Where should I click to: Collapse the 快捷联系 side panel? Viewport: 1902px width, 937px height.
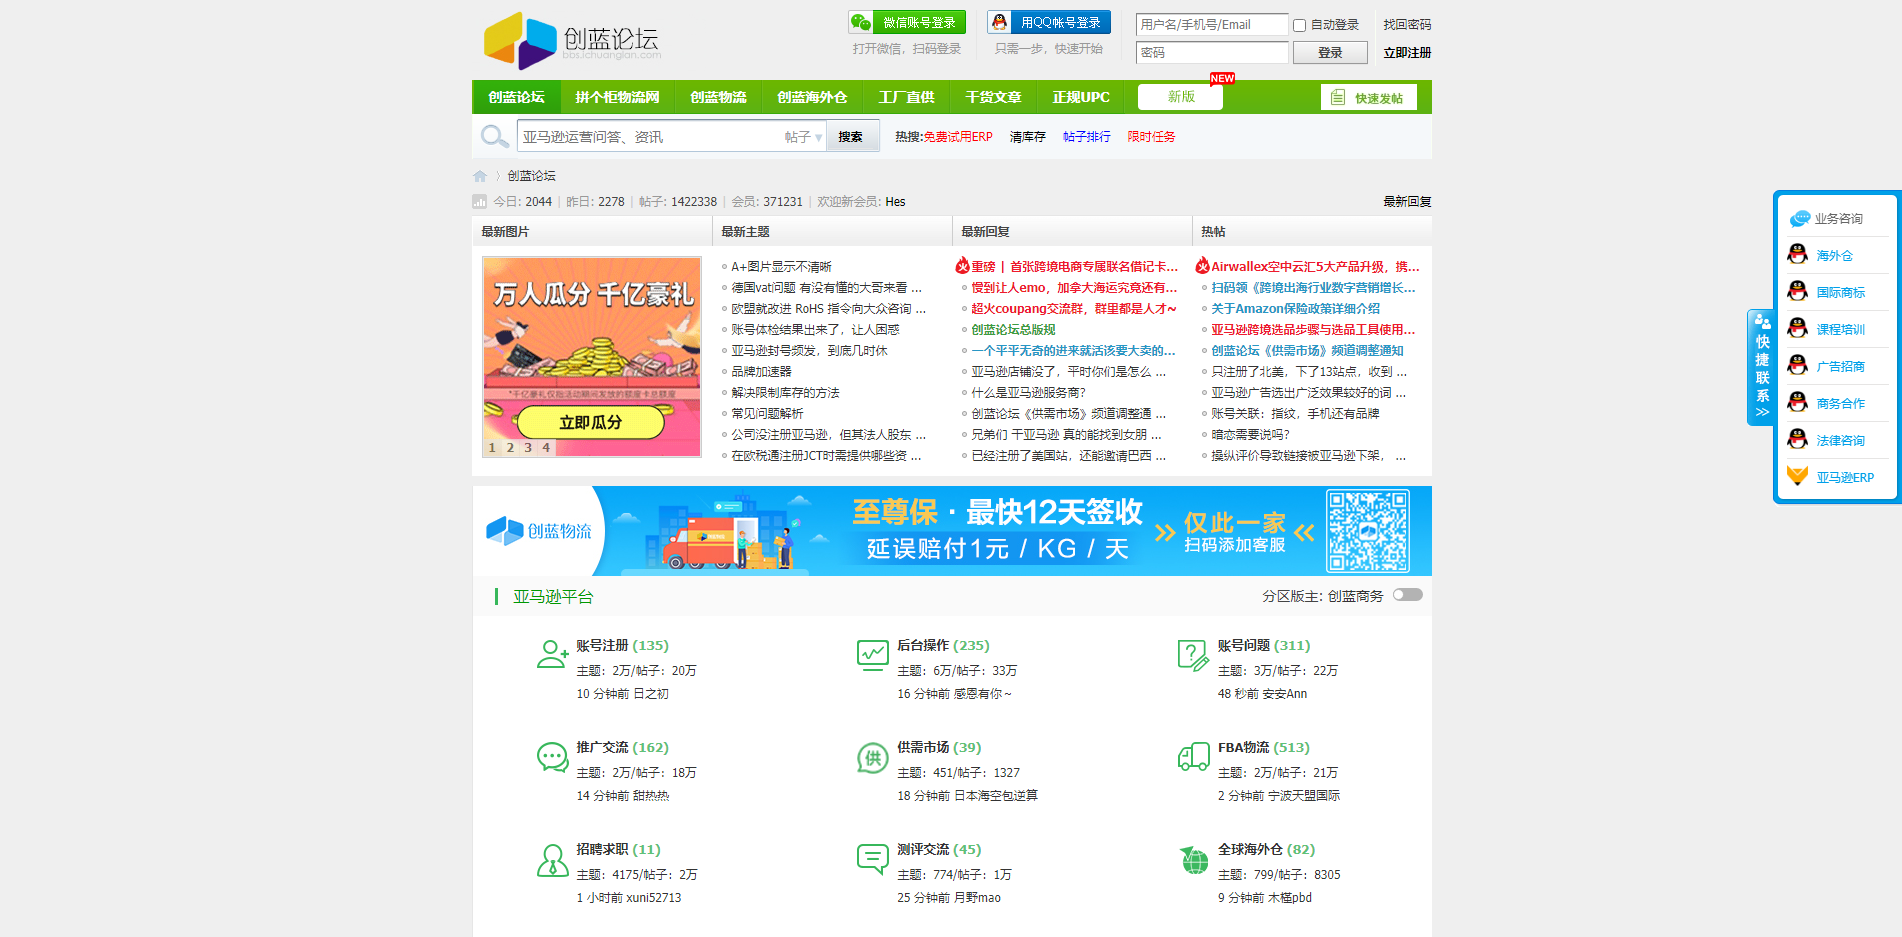(x=1762, y=368)
